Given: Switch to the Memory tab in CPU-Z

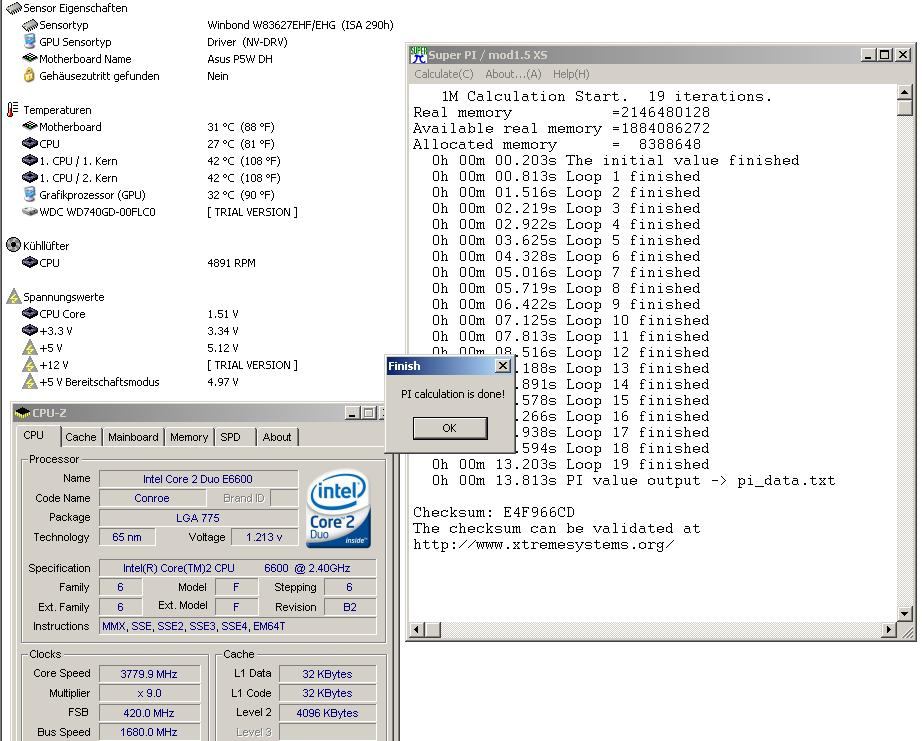Looking at the screenshot, I should click(x=189, y=437).
